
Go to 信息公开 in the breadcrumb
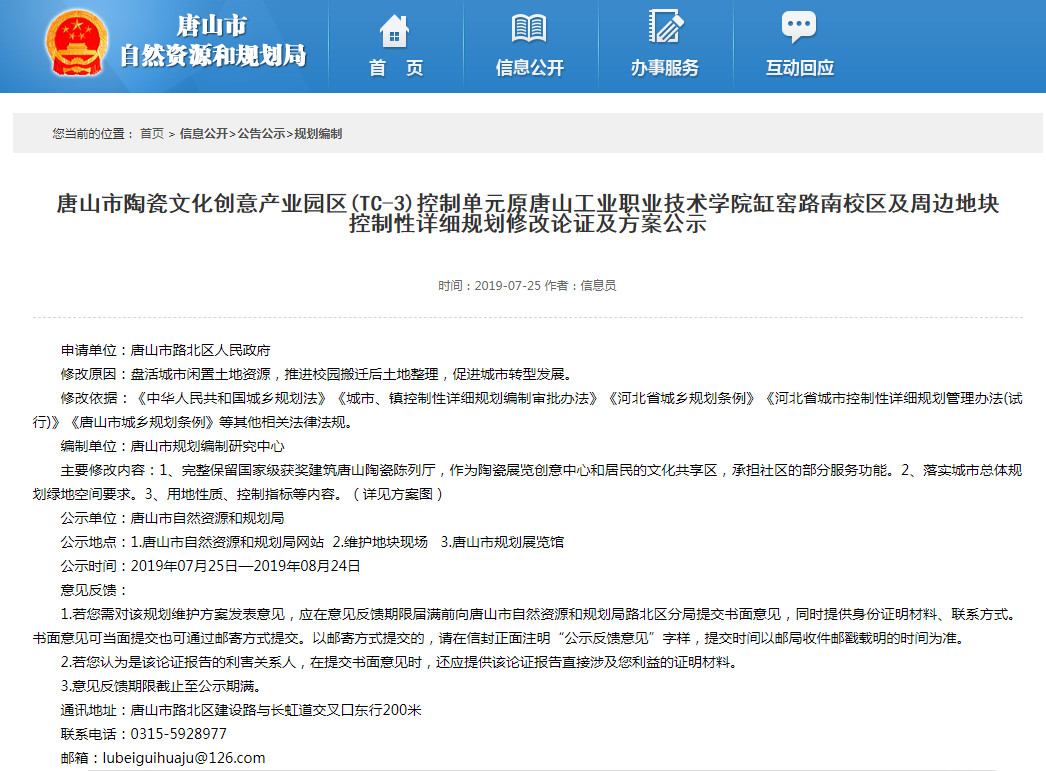(204, 133)
